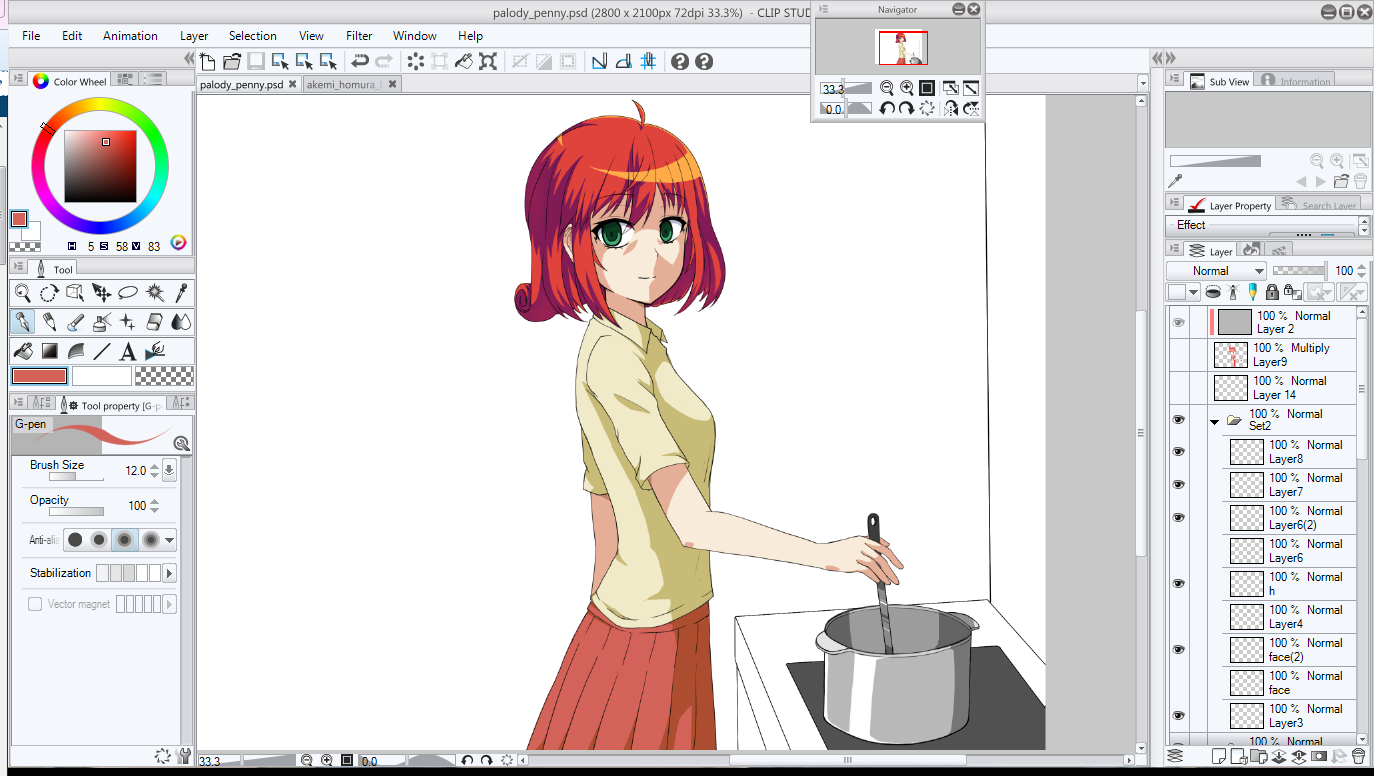Open layer palette color dropdown
This screenshot has height=776, width=1374.
tap(1183, 292)
